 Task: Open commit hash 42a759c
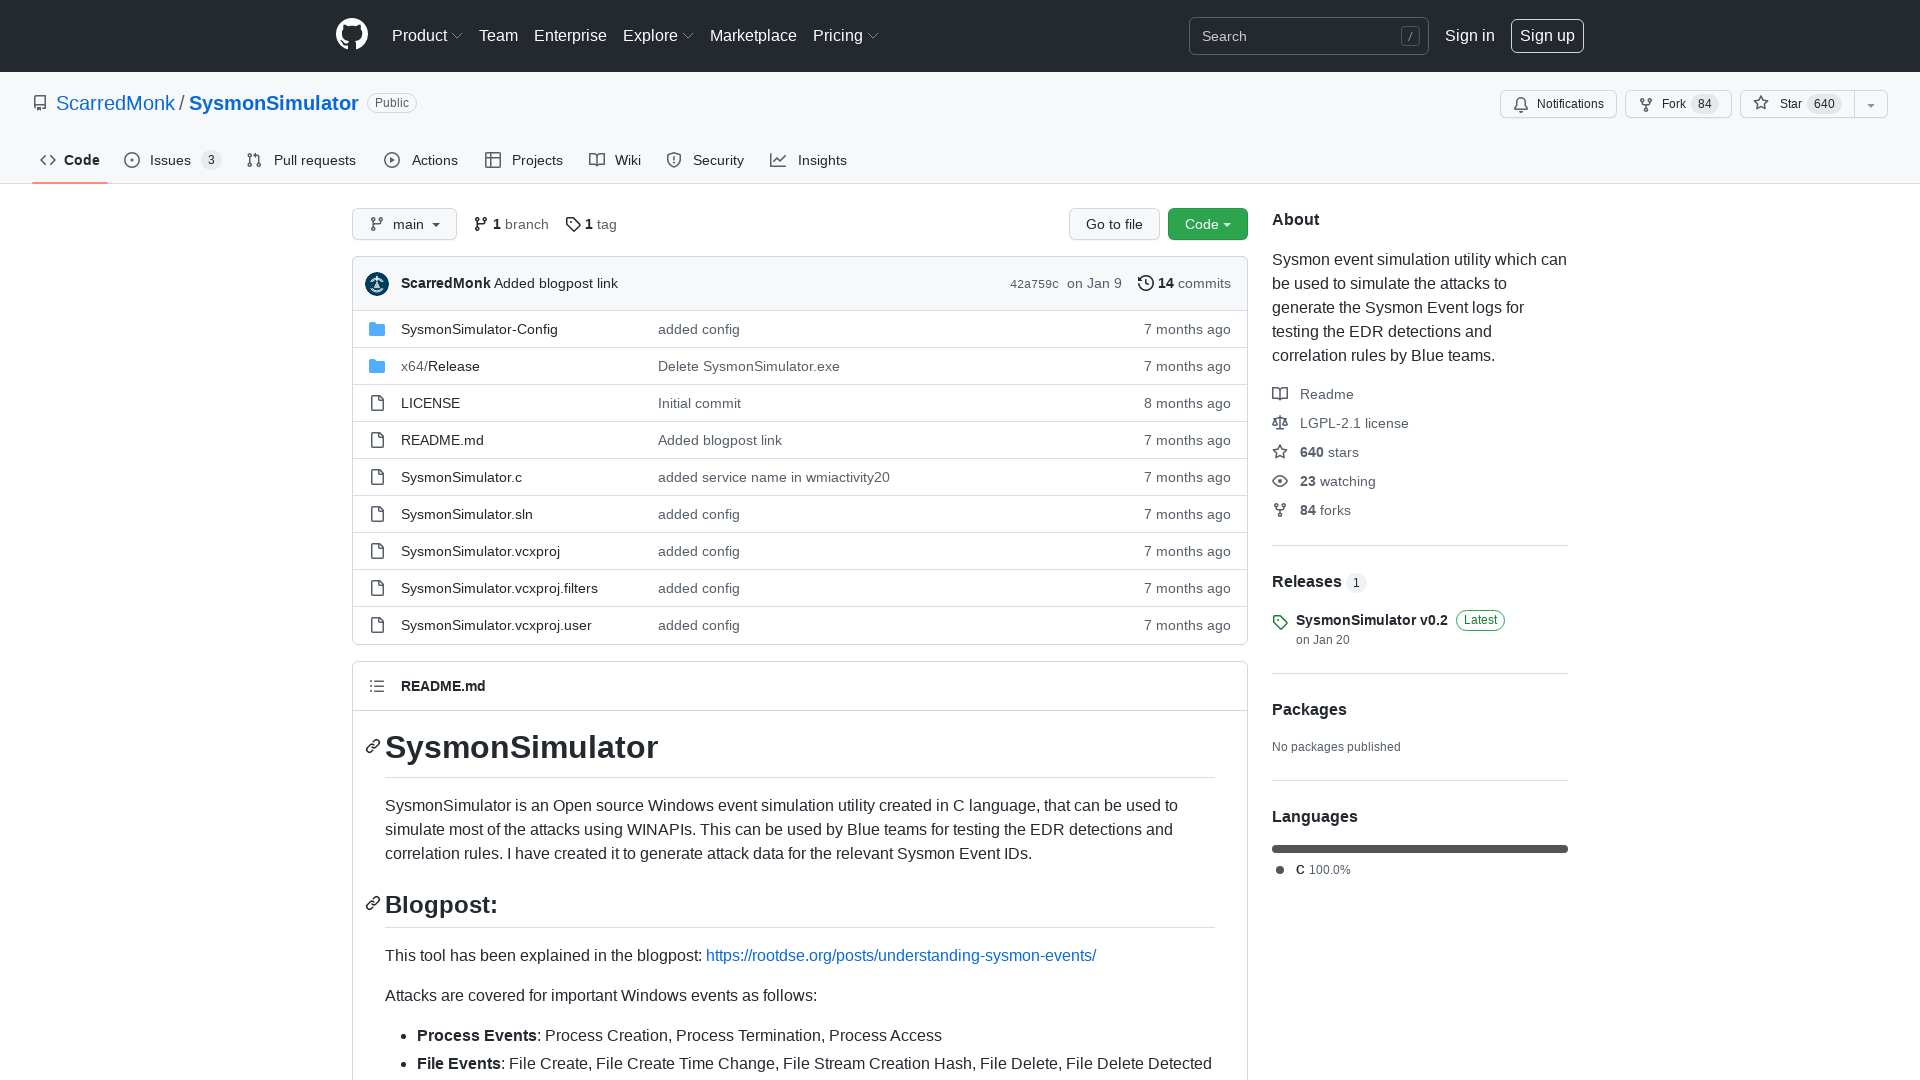pos(1034,284)
